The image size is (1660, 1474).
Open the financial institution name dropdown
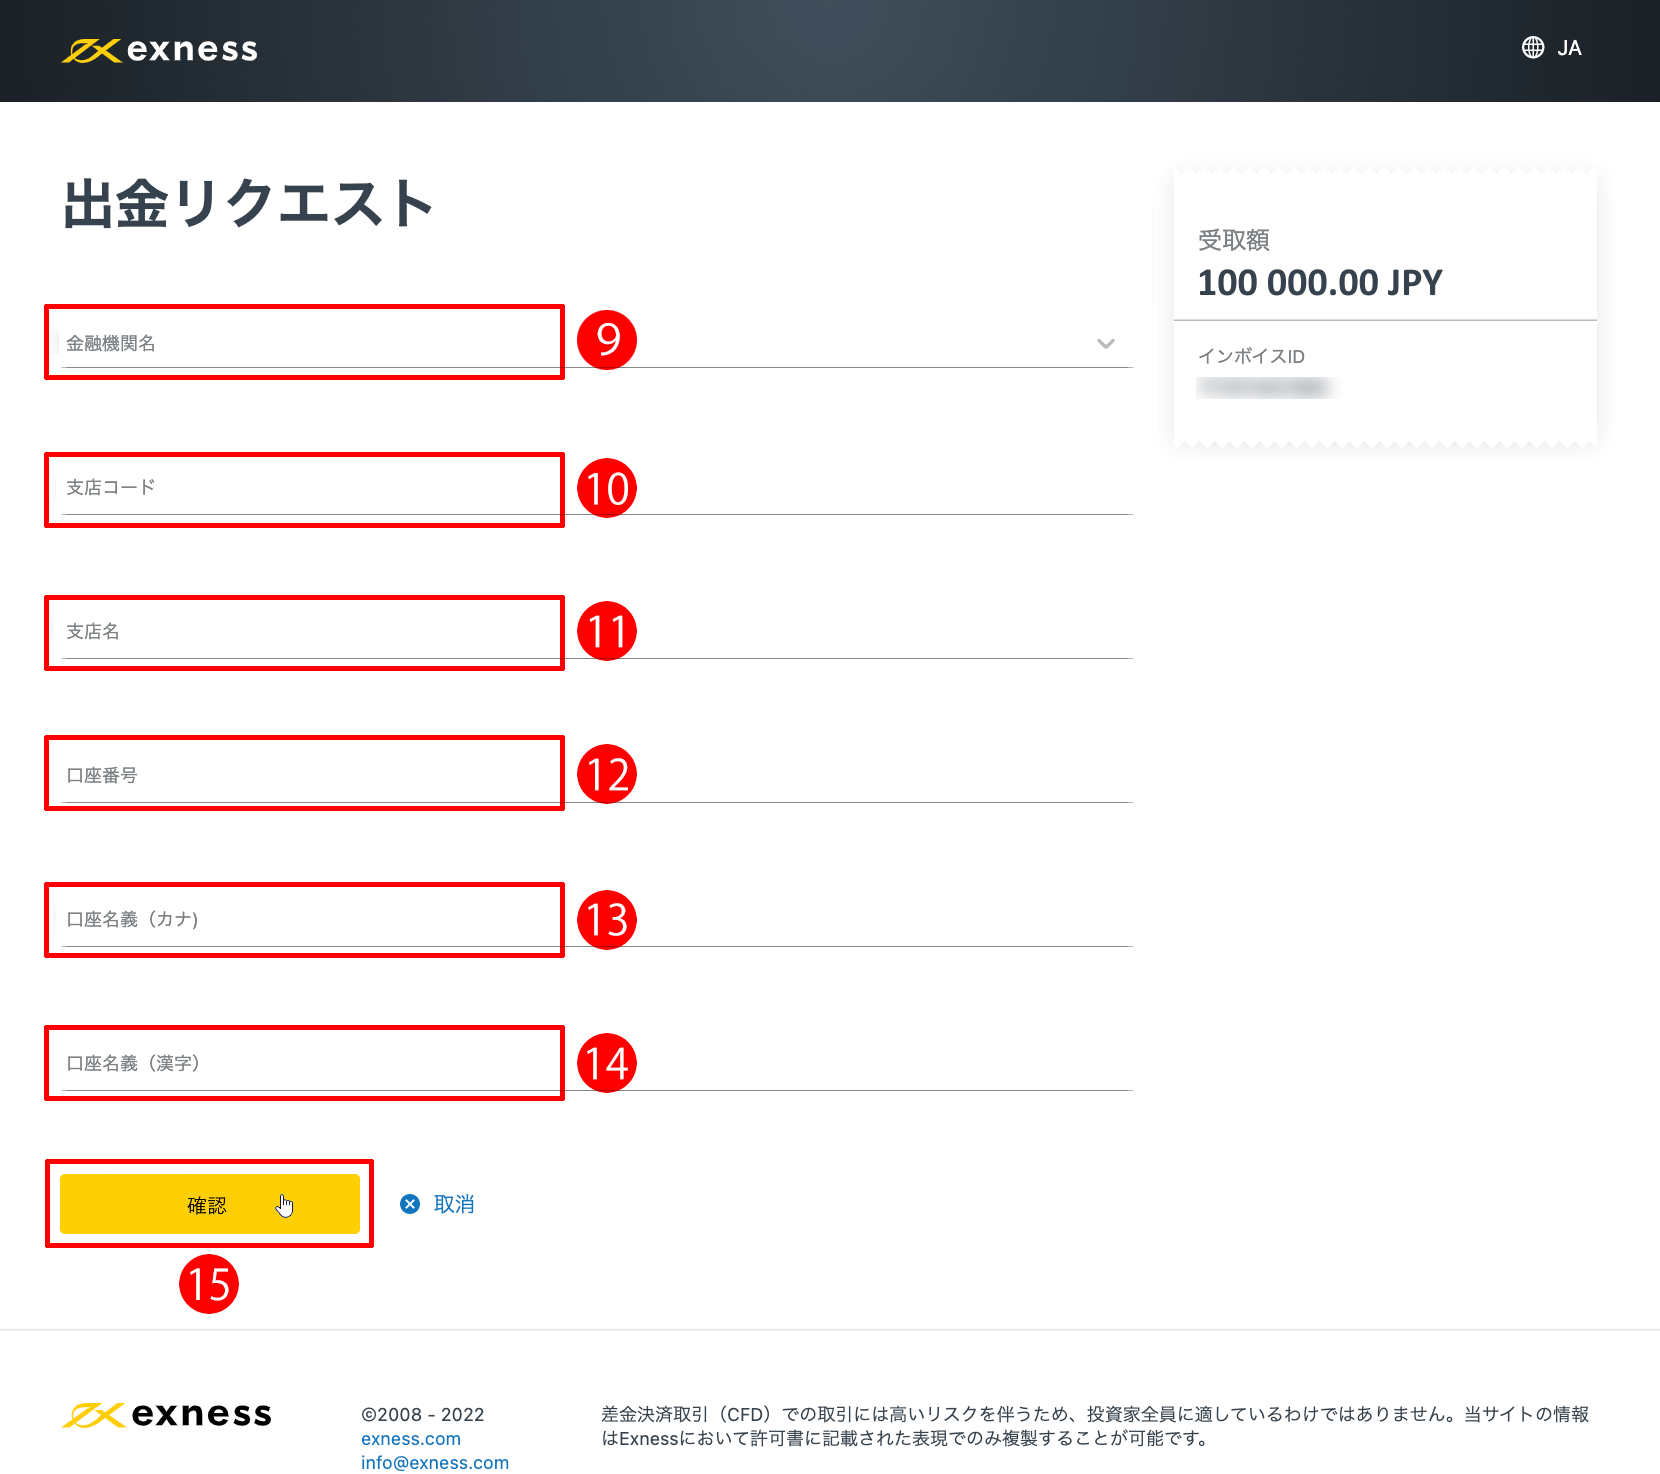pos(300,343)
